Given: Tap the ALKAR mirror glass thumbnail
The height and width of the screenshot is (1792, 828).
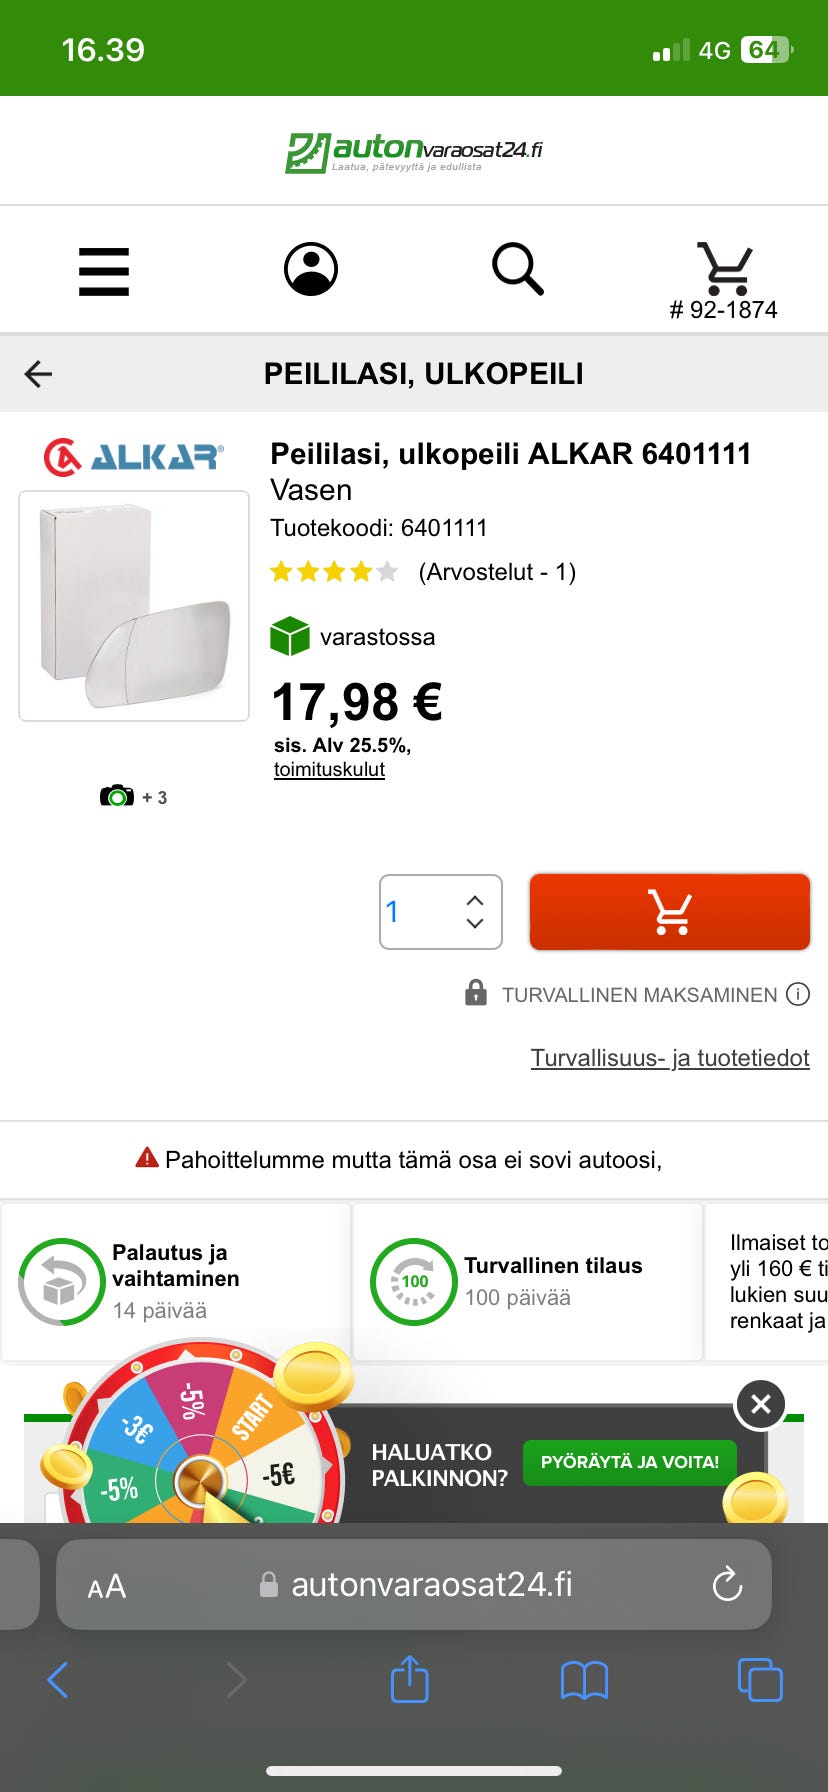Looking at the screenshot, I should pyautogui.click(x=134, y=606).
